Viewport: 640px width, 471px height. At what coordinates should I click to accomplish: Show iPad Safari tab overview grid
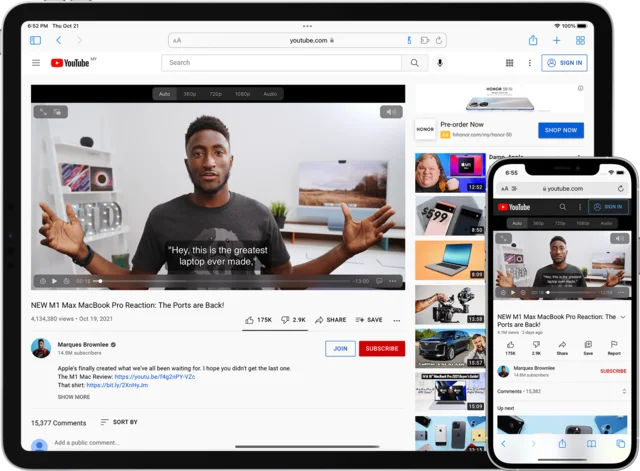coord(580,40)
